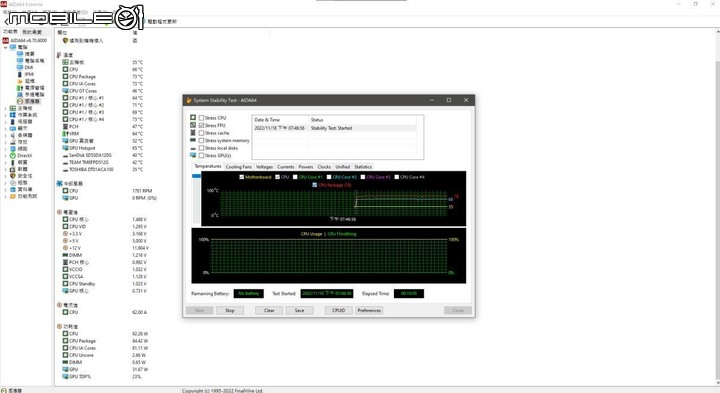
Task: Click the VCCSA voltage sensor icon
Action: 65,276
